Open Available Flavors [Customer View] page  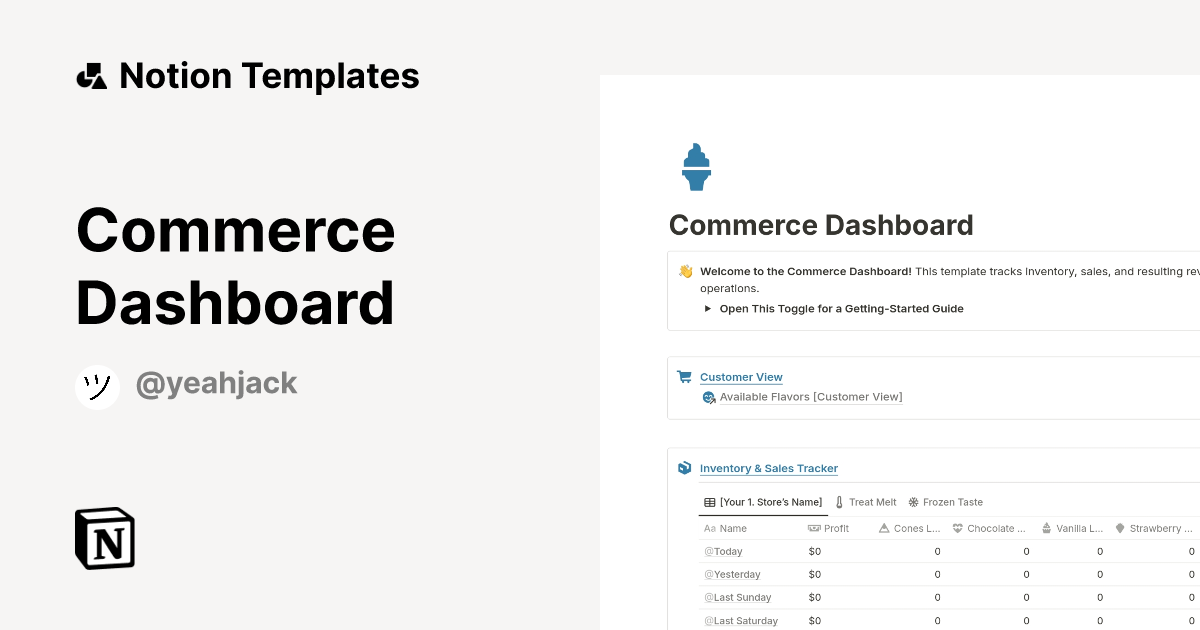[x=811, y=396]
